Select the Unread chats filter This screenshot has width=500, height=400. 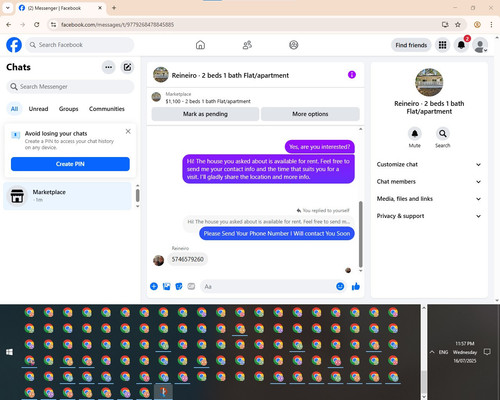pyautogui.click(x=38, y=109)
